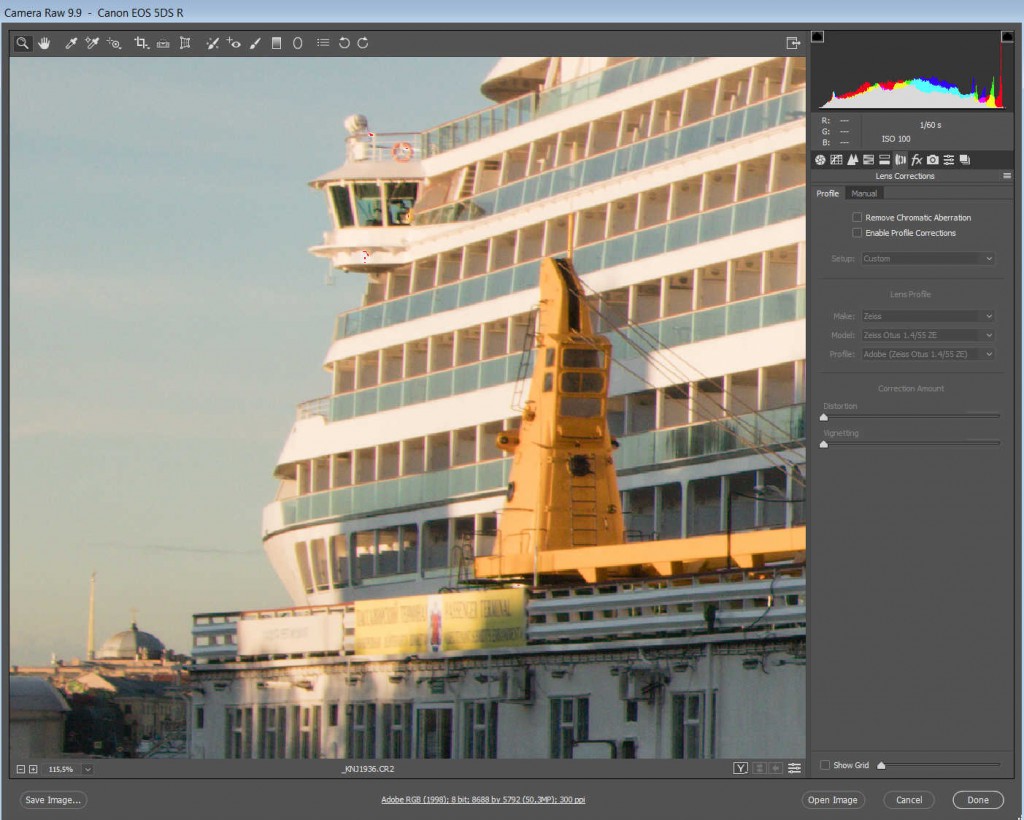Select the White Balance eyedropper tool
Viewport: 1024px width, 820px height.
click(x=71, y=43)
